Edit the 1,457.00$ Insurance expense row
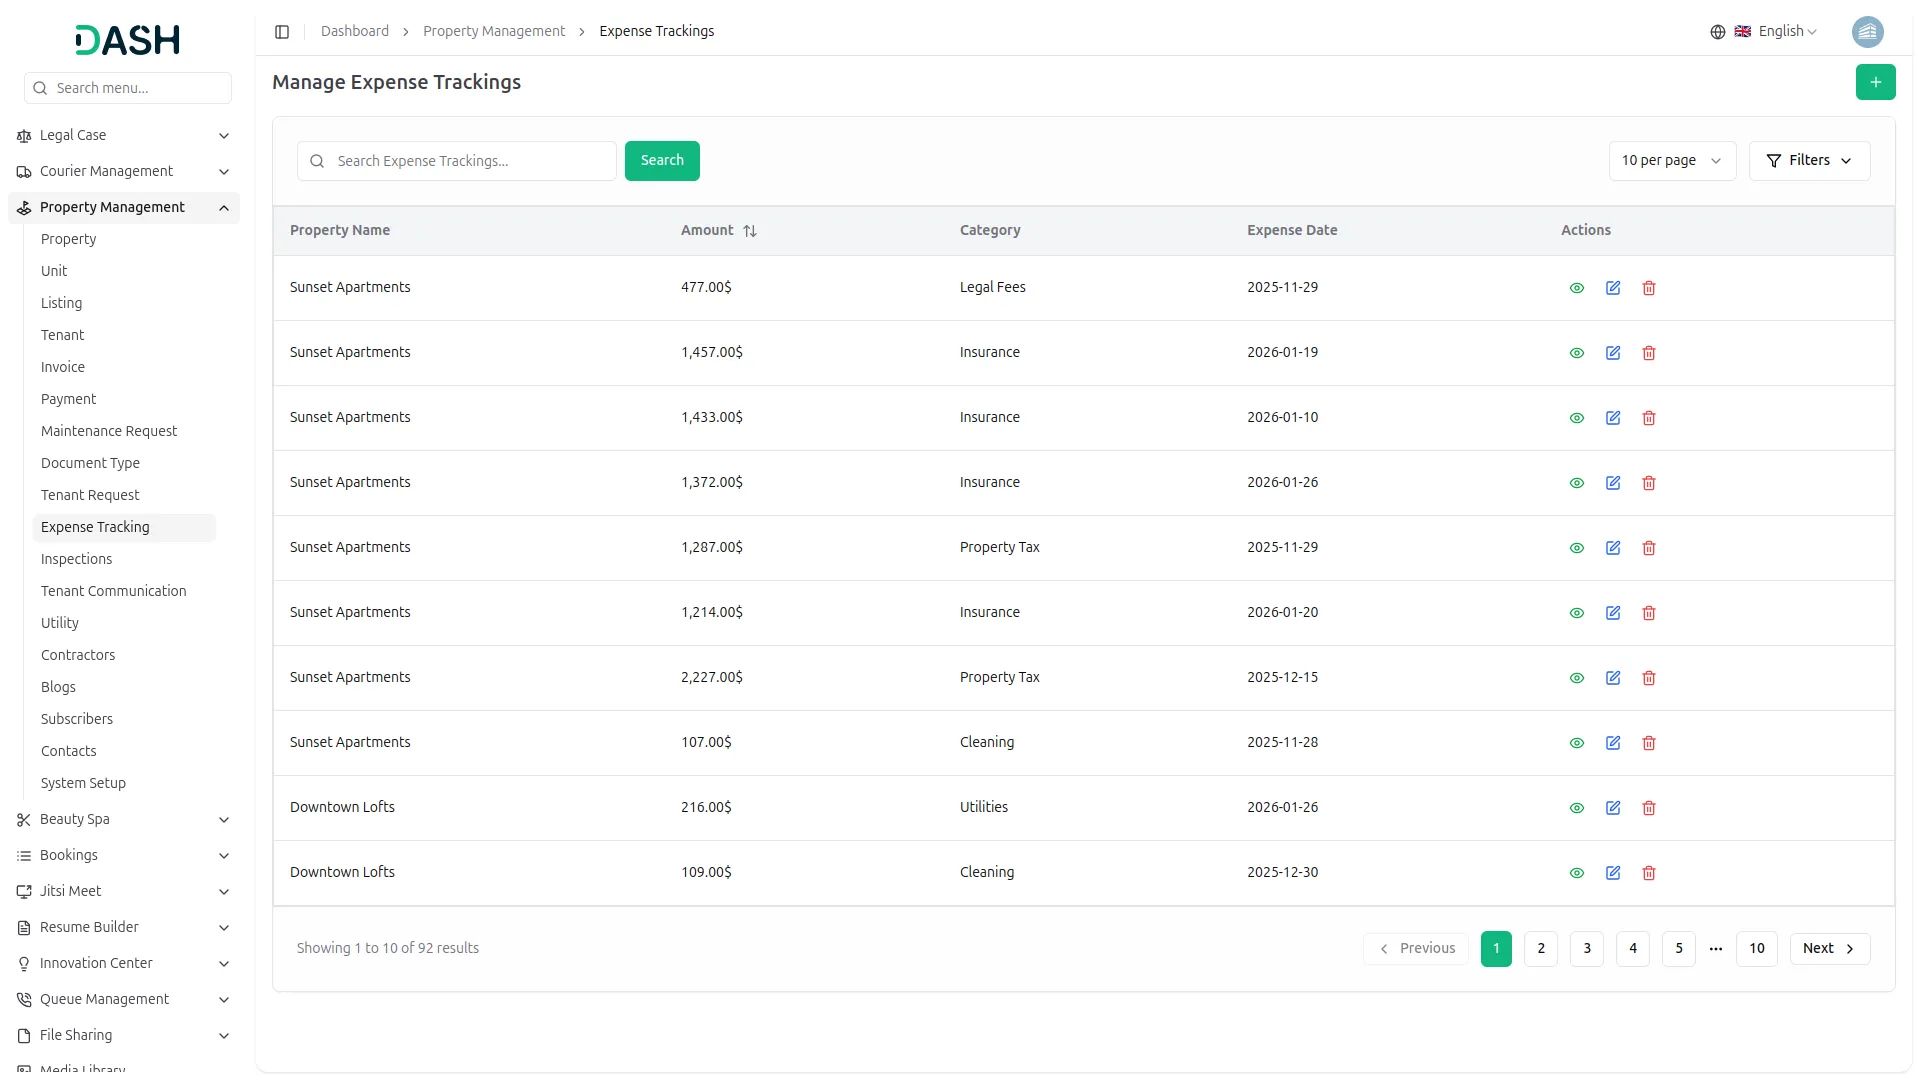The height and width of the screenshot is (1080, 1920). coord(1613,353)
